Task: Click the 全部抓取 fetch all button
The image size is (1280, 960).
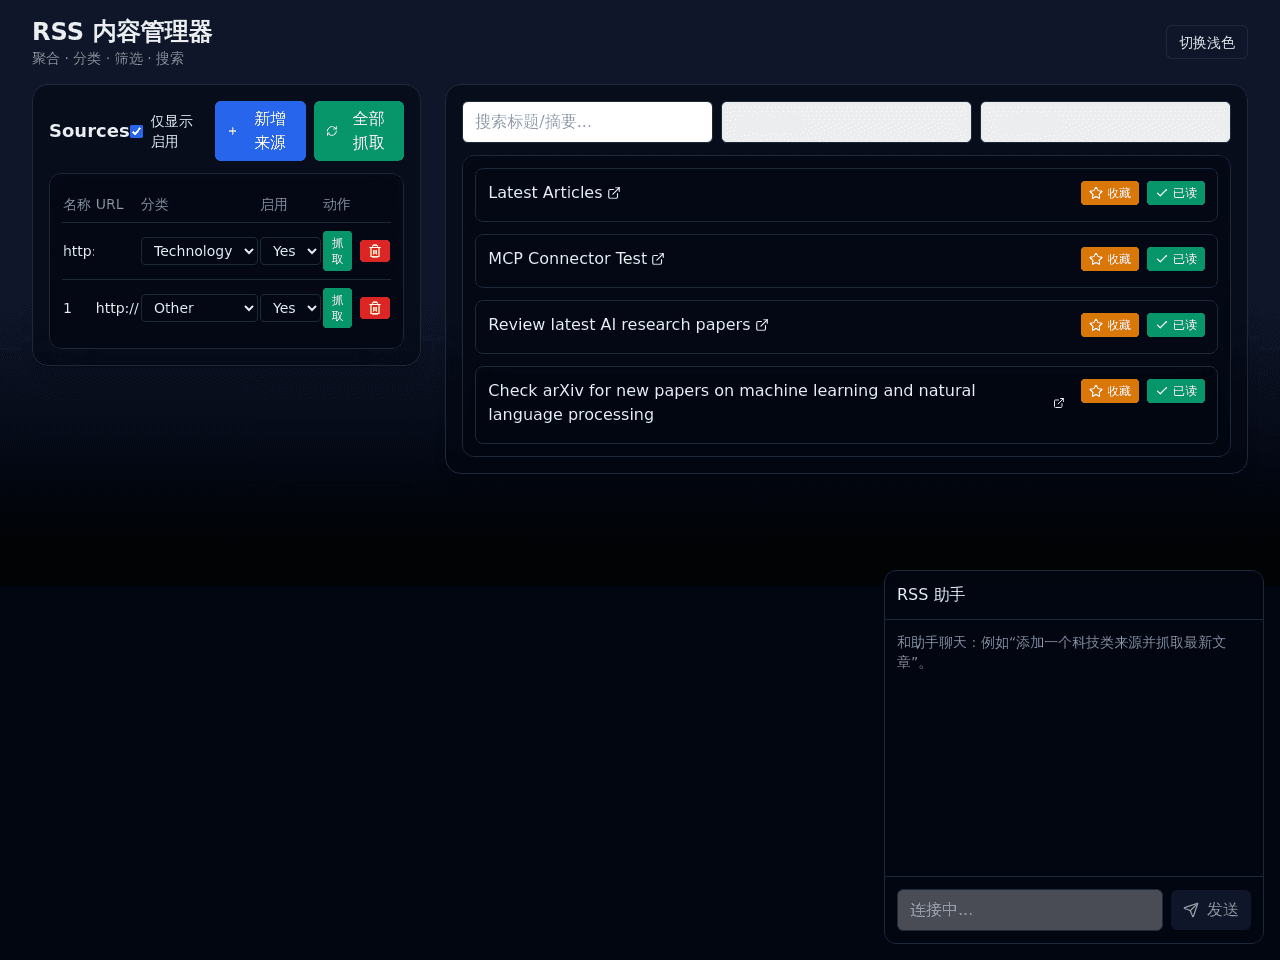Action: click(x=359, y=131)
